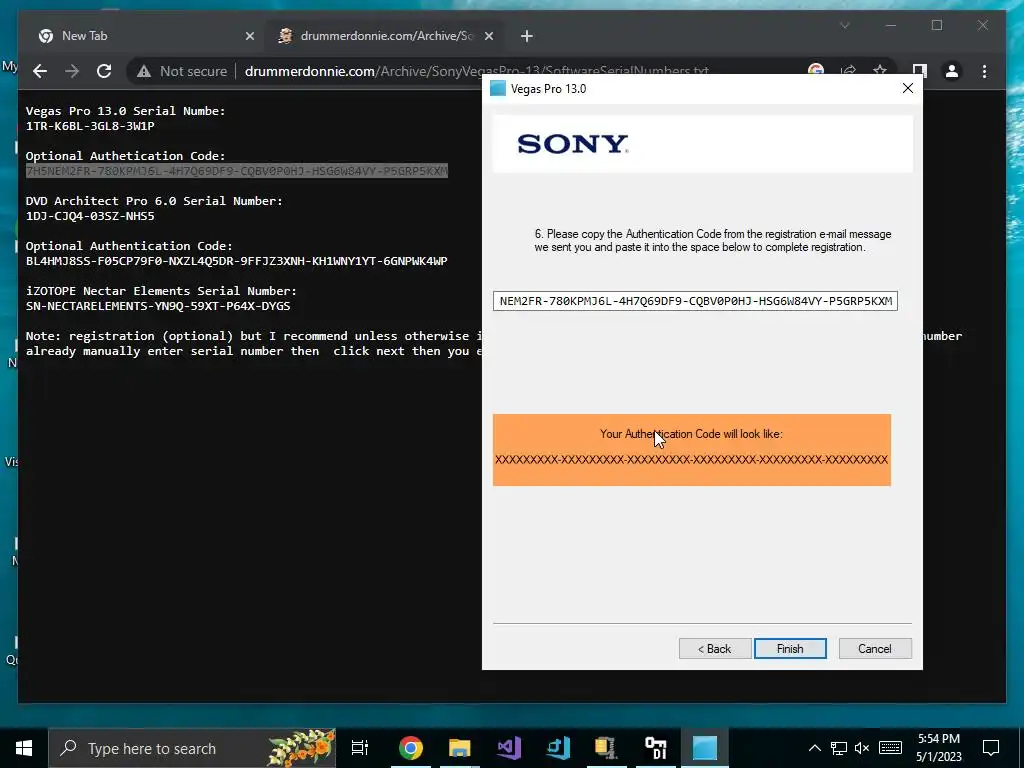Open the Google account icon in address bar
This screenshot has width=1024, height=768.
coord(816,71)
